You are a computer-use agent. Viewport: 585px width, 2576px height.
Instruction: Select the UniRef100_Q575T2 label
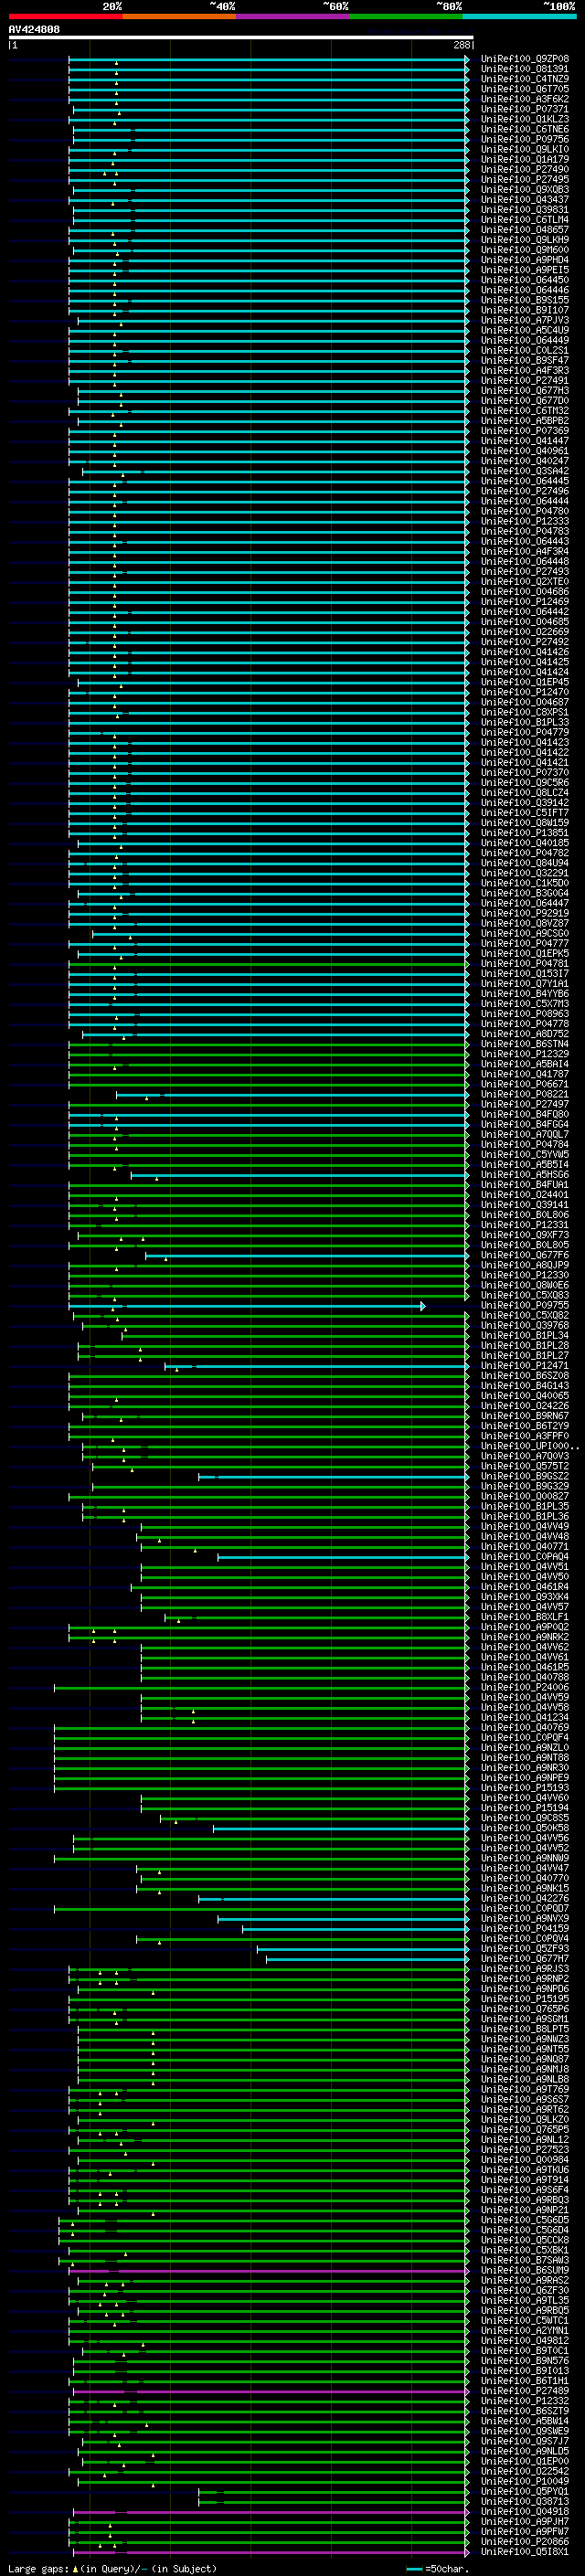tap(525, 1466)
